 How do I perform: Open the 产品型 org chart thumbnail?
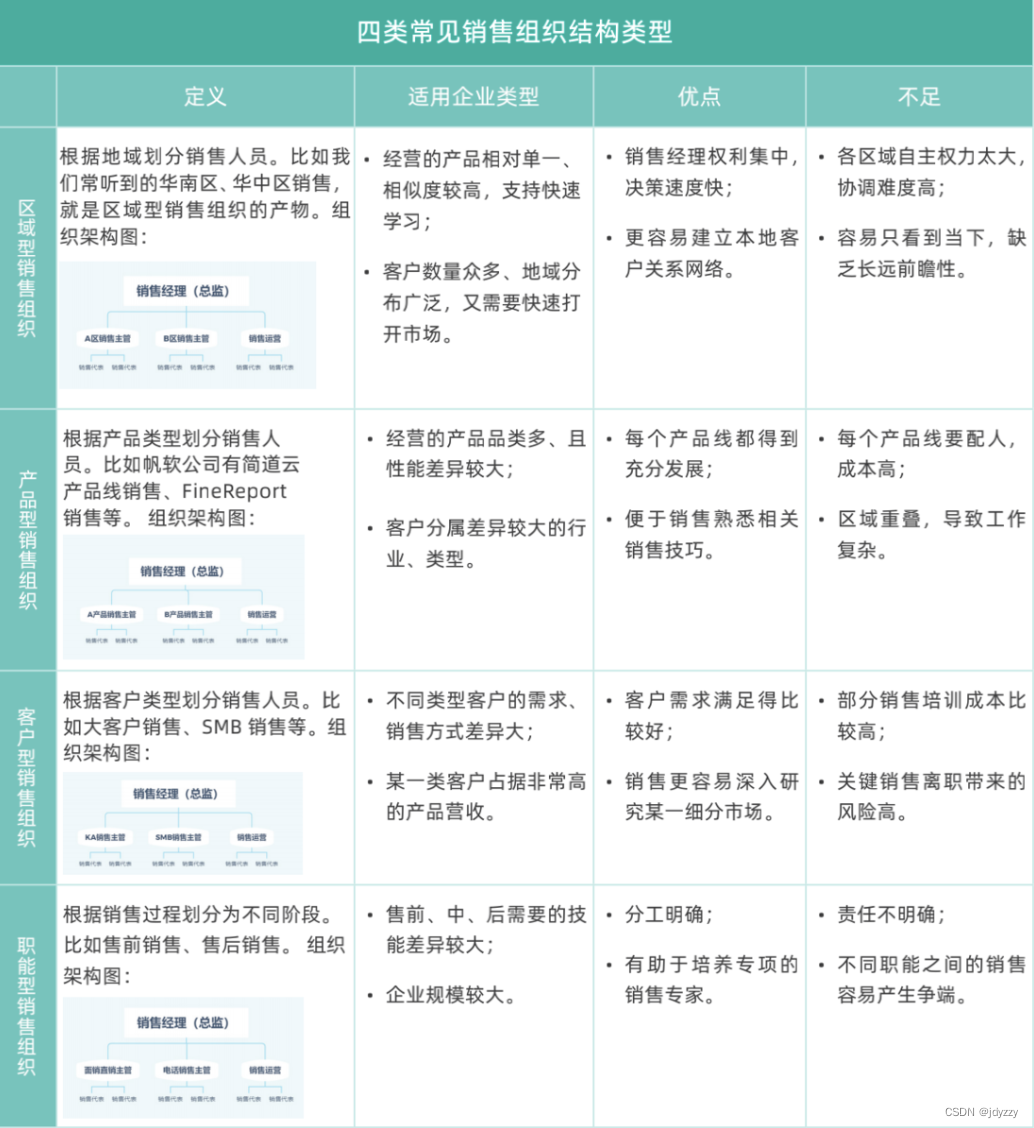tap(183, 596)
